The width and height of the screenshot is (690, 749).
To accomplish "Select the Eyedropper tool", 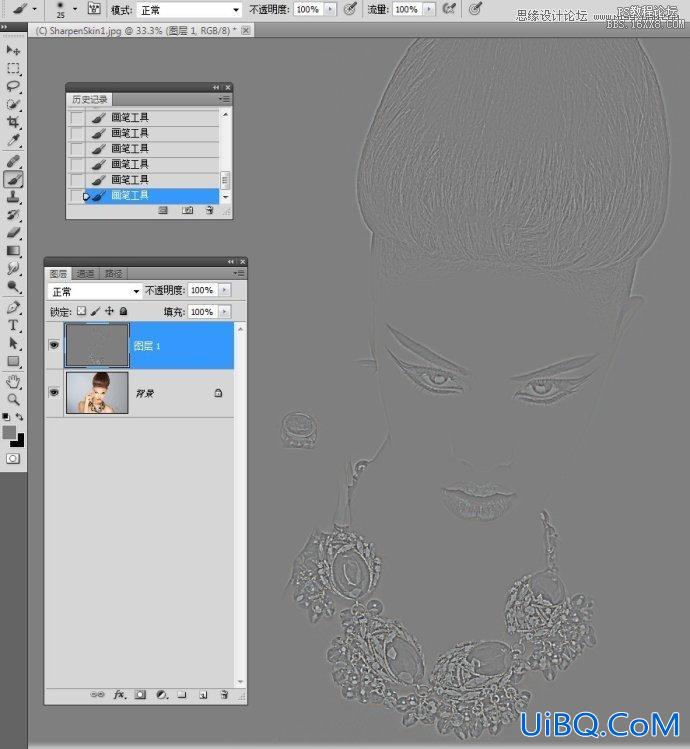I will (13, 140).
